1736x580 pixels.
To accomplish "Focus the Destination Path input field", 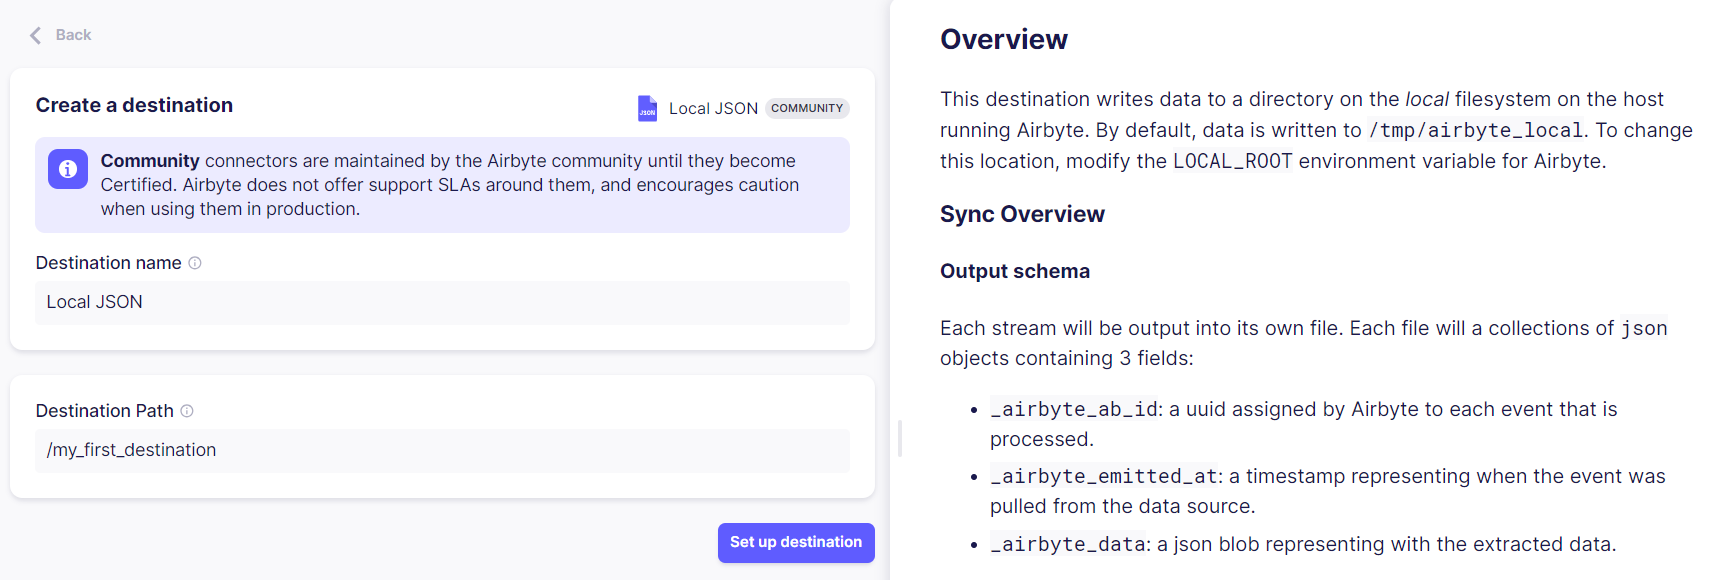I will coord(442,450).
